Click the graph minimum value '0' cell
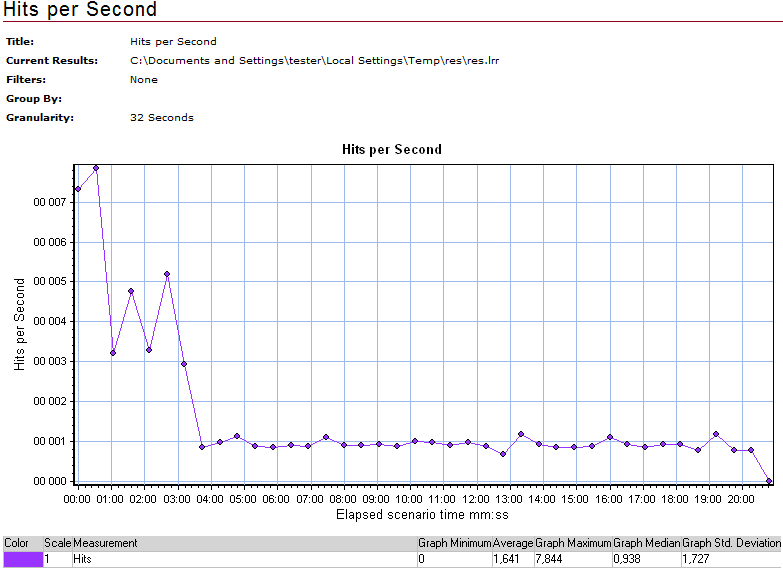The image size is (783, 571). coord(454,559)
